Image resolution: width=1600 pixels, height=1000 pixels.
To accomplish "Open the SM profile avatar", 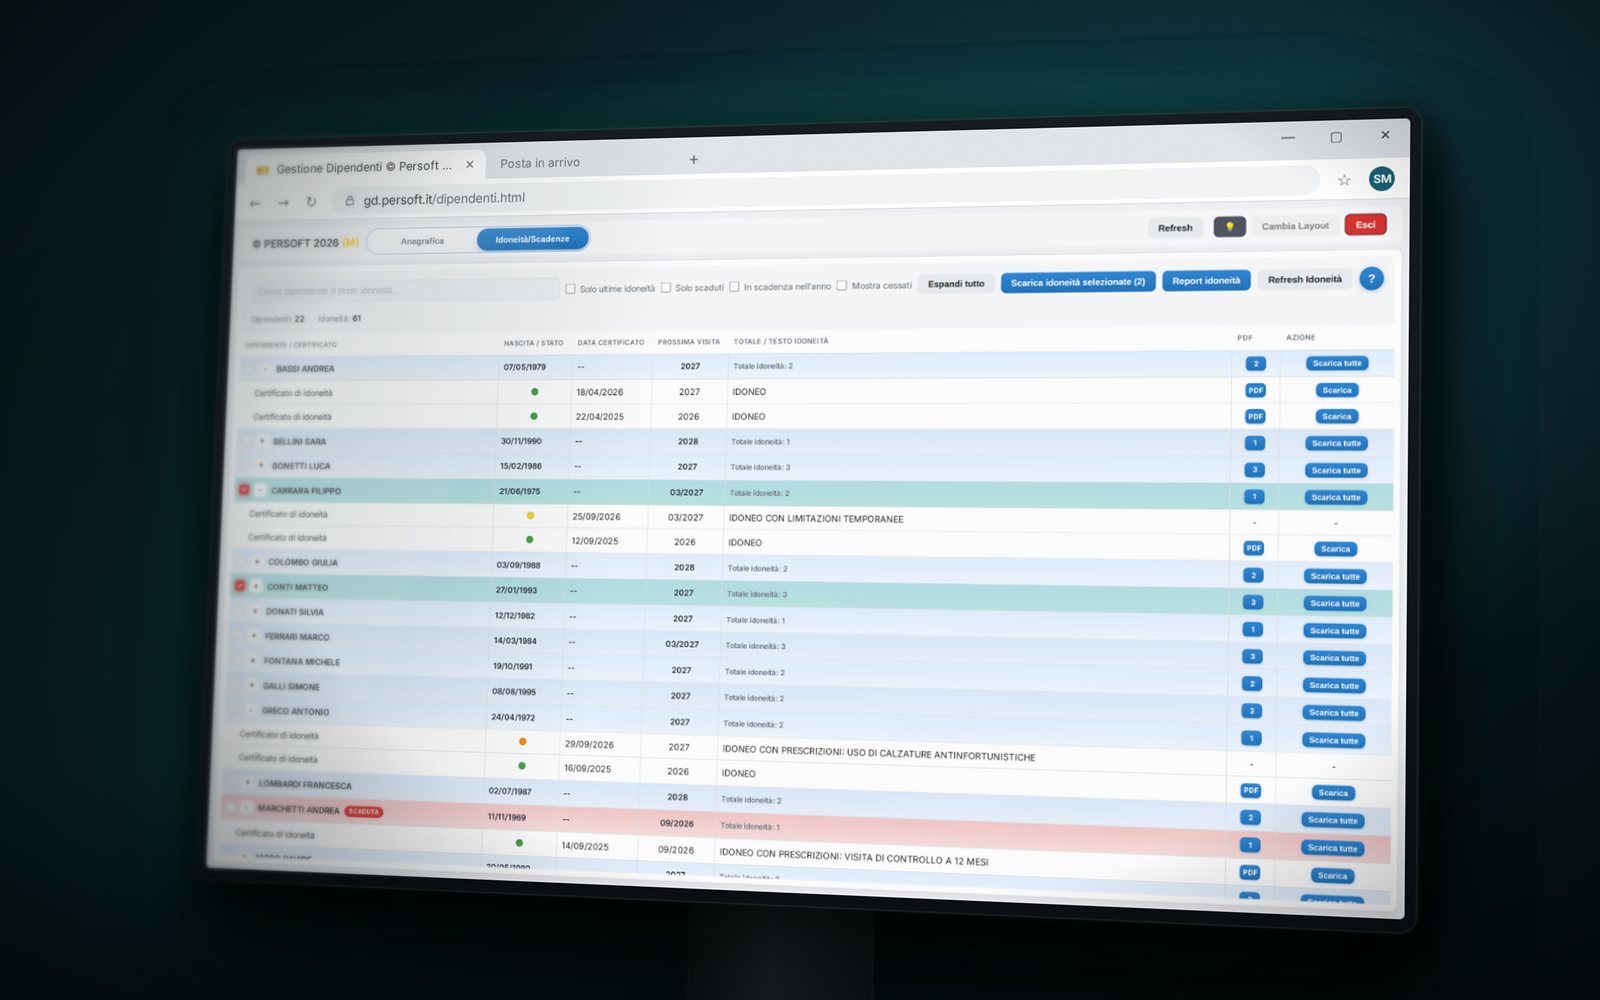I will tap(1382, 179).
